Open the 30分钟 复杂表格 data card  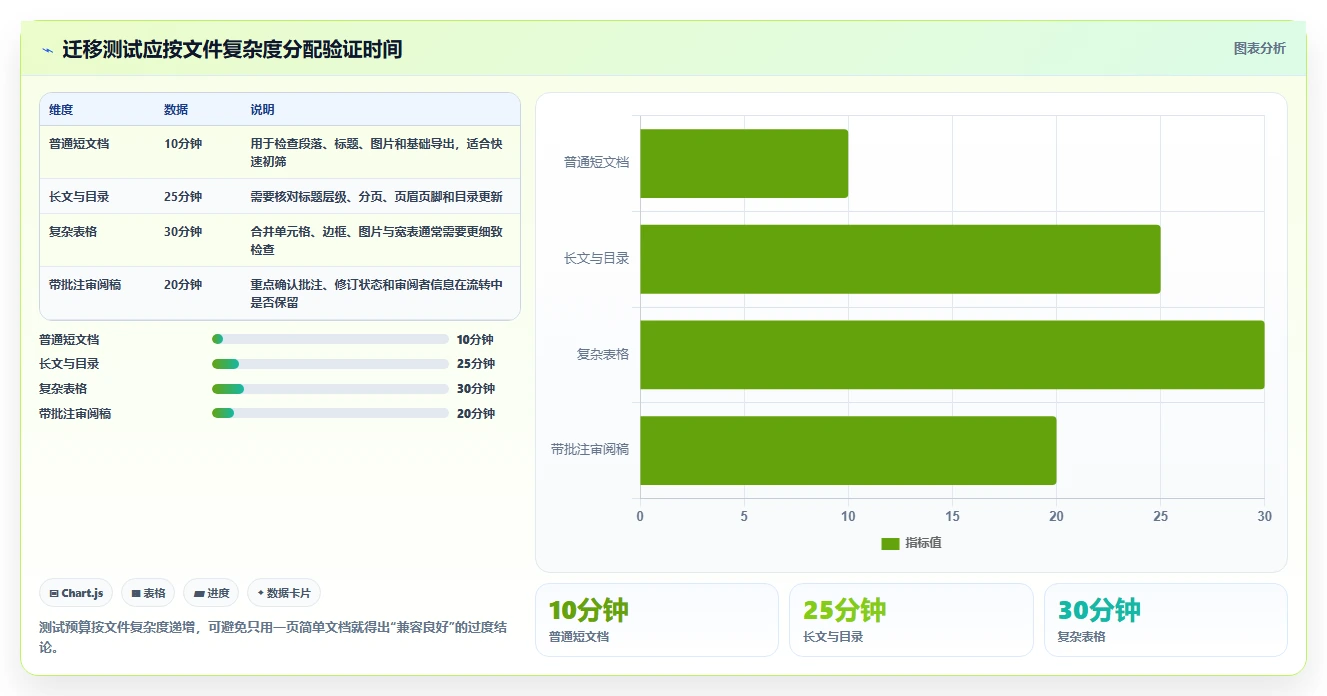pos(1165,620)
